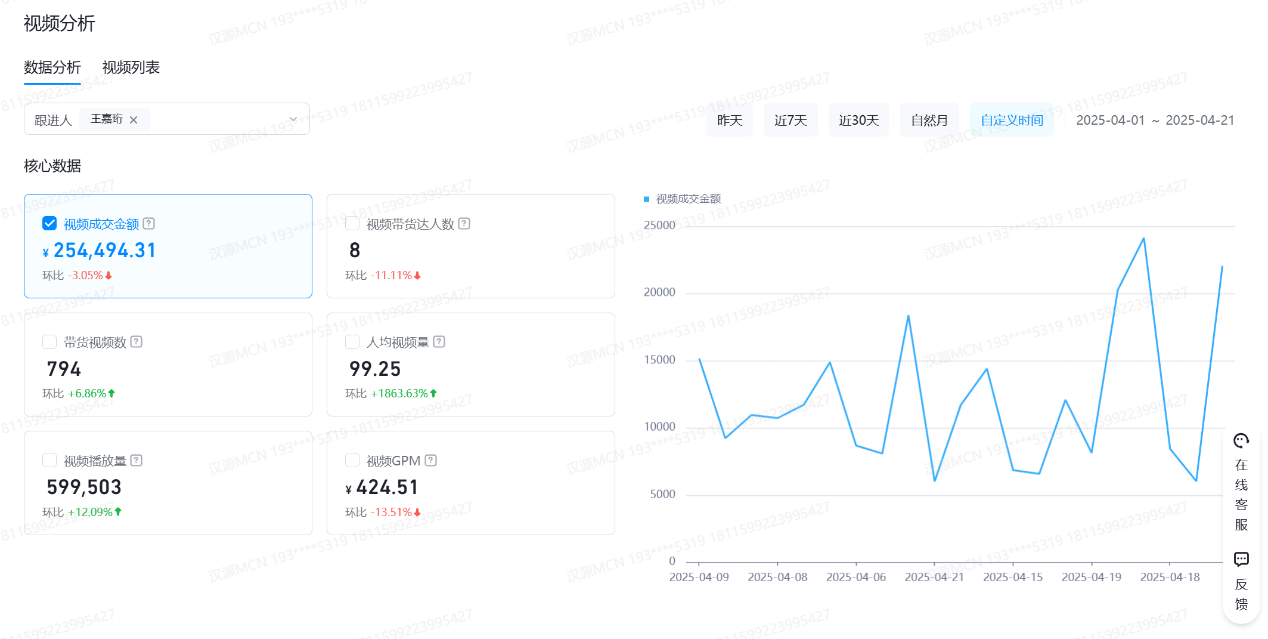Click help icon beside 视频成交金额
The image size is (1268, 639).
tap(149, 223)
